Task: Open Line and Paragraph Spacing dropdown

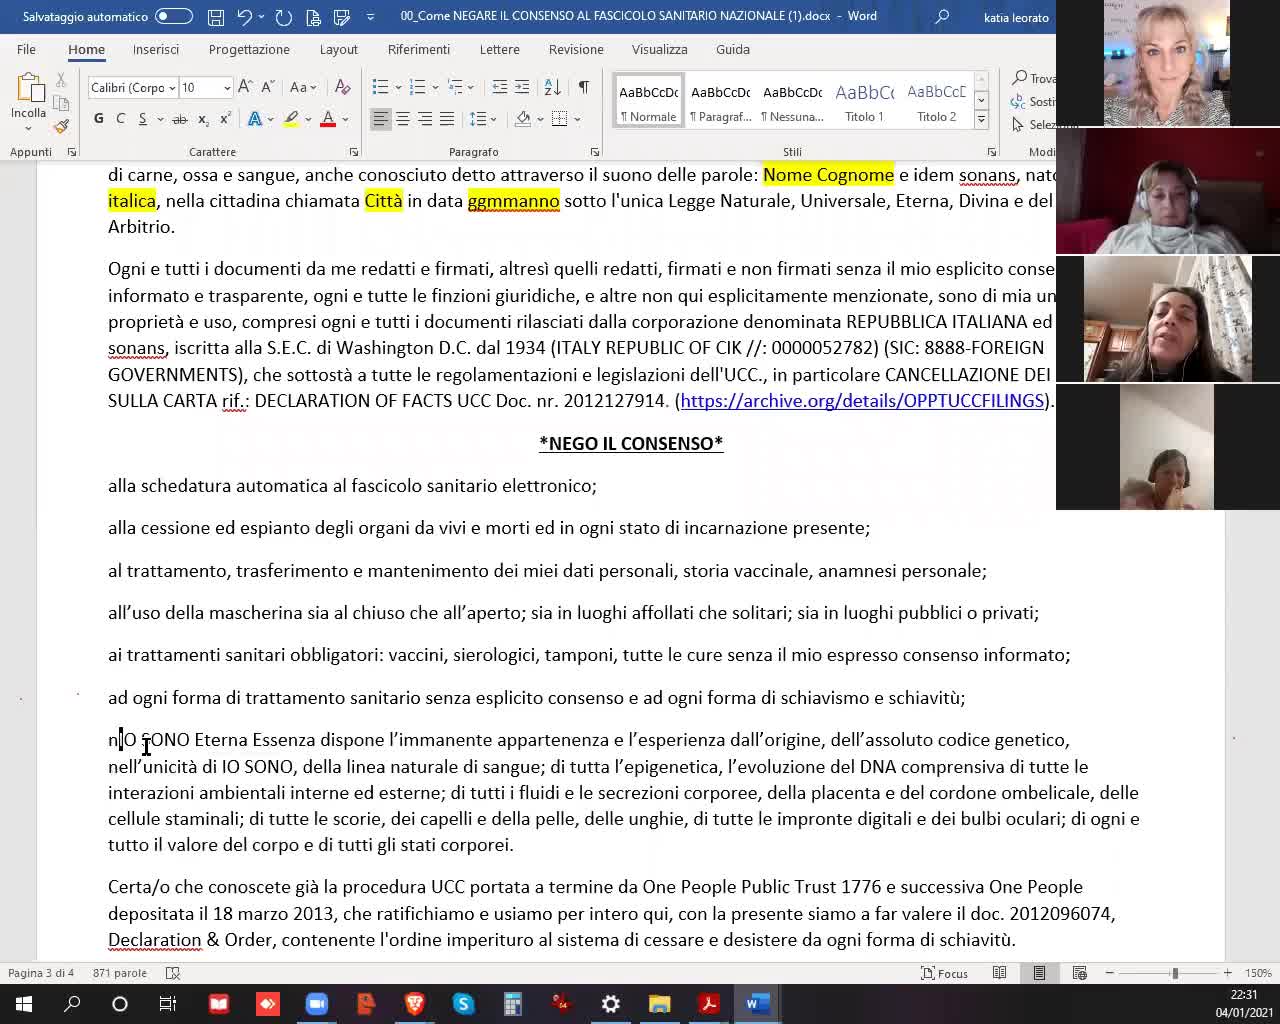Action: [483, 119]
